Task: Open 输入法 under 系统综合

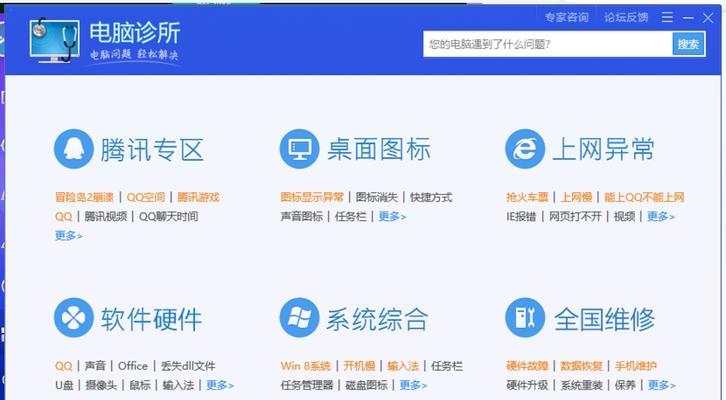Action: (403, 366)
